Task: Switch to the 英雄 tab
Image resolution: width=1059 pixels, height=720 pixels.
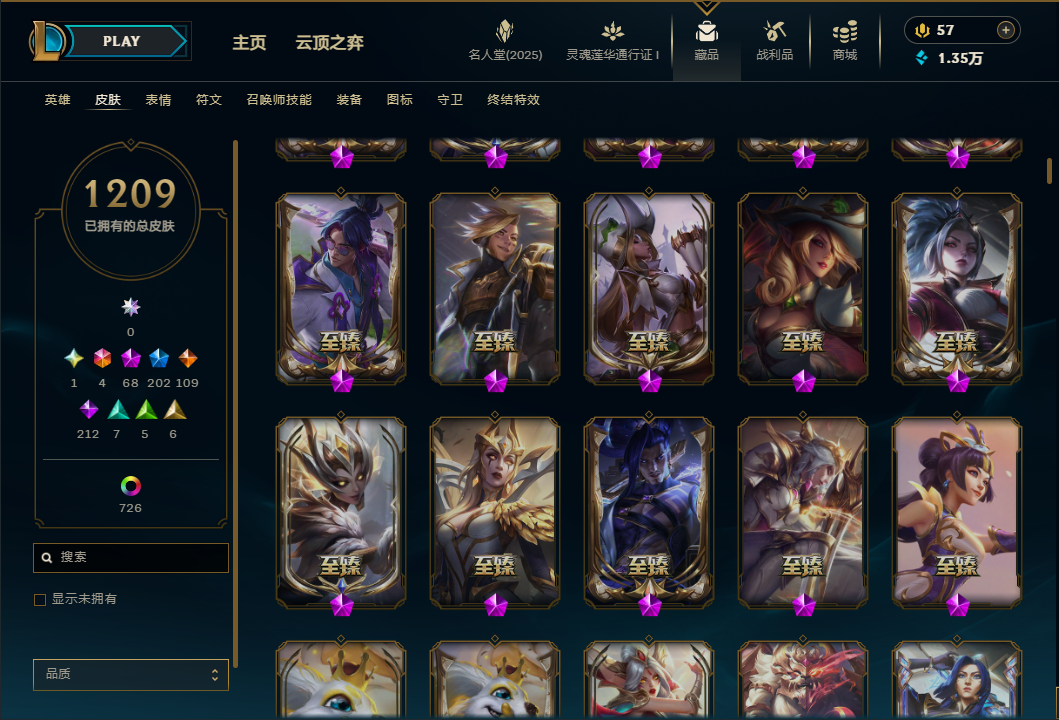Action: point(57,100)
